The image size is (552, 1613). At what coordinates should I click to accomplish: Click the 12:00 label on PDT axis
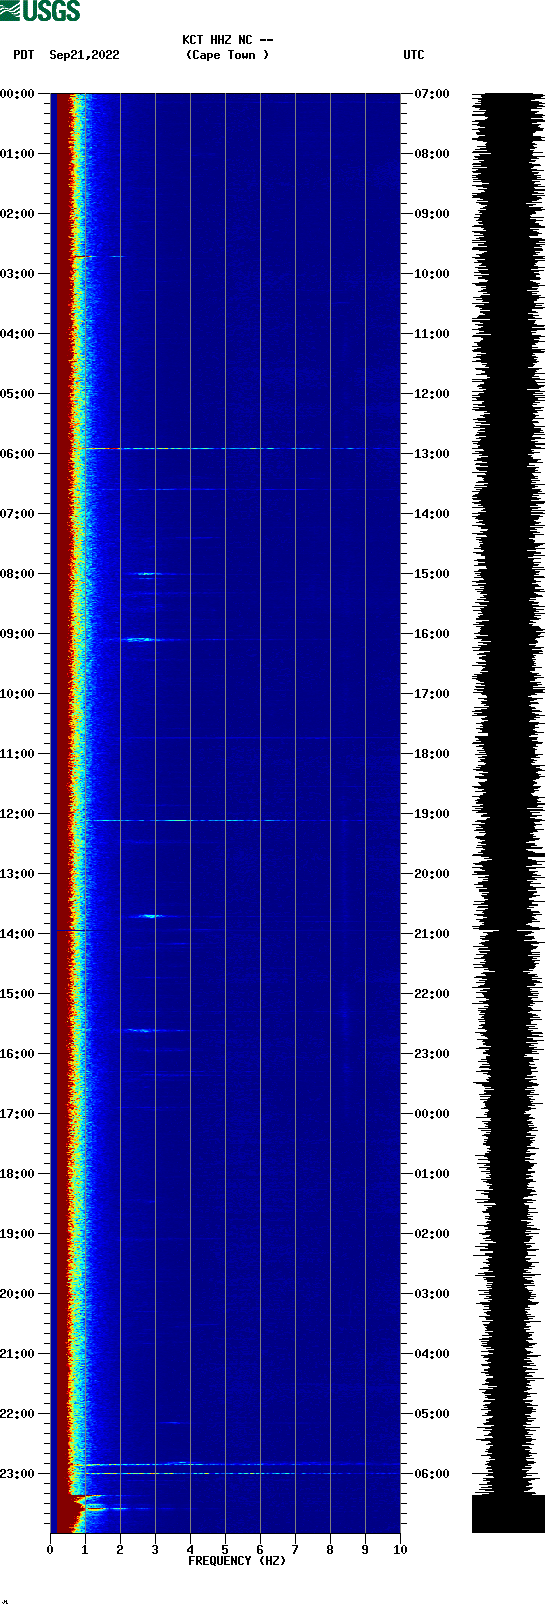18,814
